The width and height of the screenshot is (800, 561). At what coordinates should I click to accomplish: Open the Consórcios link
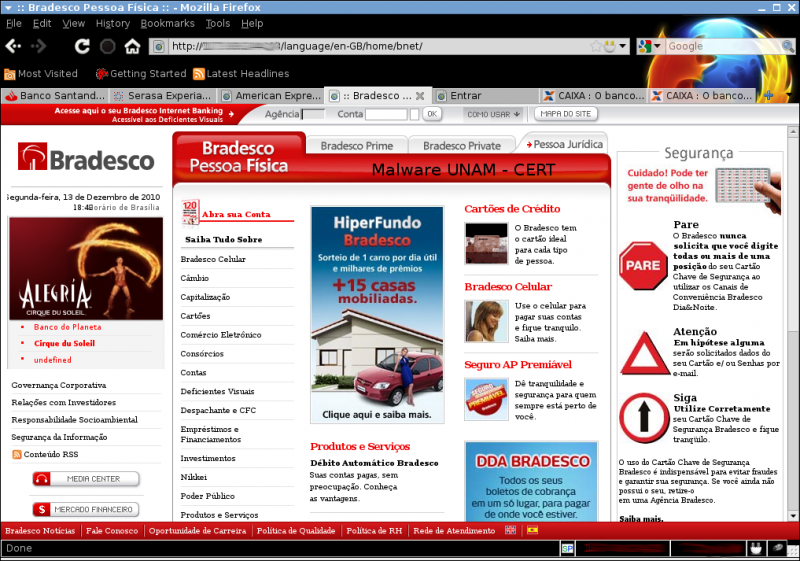point(202,354)
